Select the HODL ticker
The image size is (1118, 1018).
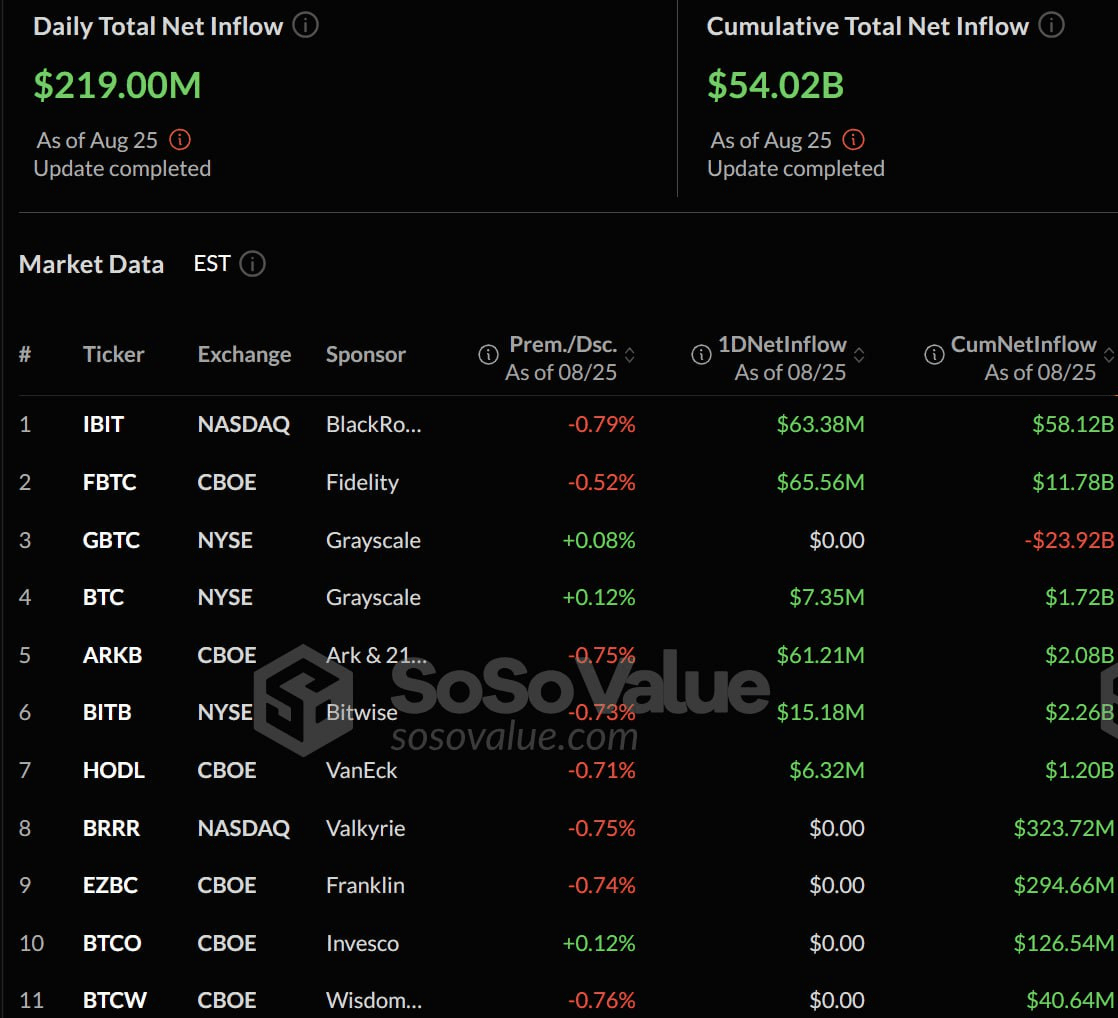(114, 771)
